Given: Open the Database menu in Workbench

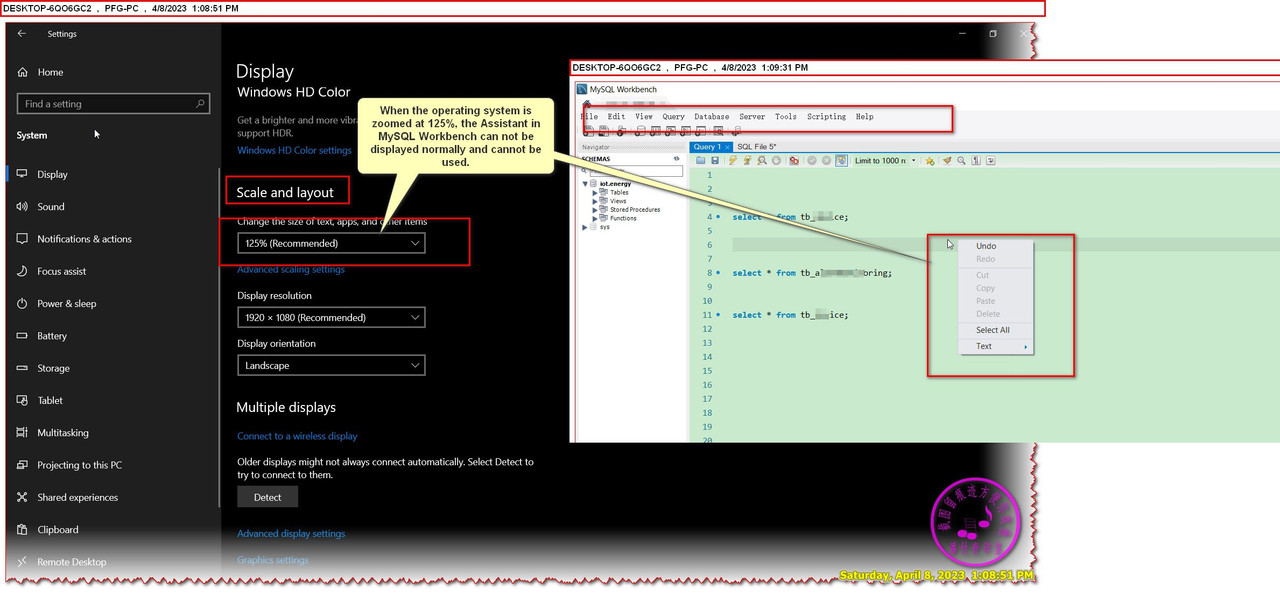Looking at the screenshot, I should tap(712, 116).
